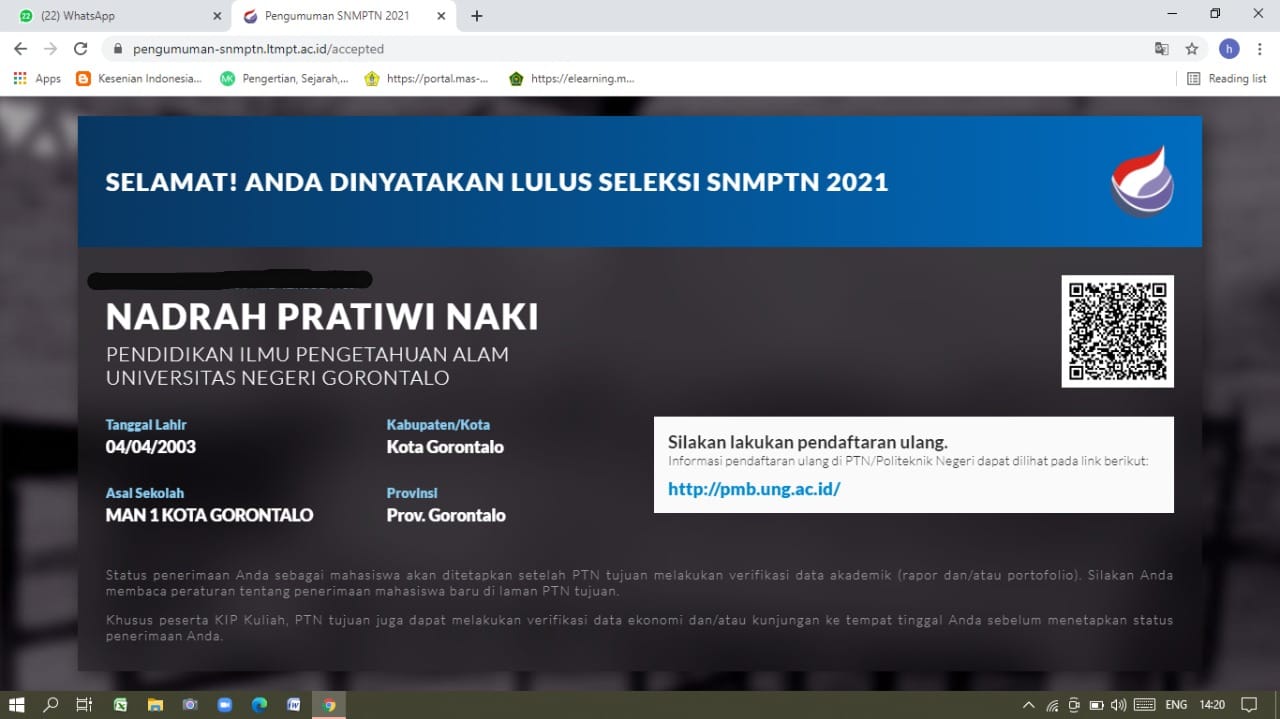Switch the ENG input language
The width and height of the screenshot is (1280, 719).
pyautogui.click(x=1176, y=705)
